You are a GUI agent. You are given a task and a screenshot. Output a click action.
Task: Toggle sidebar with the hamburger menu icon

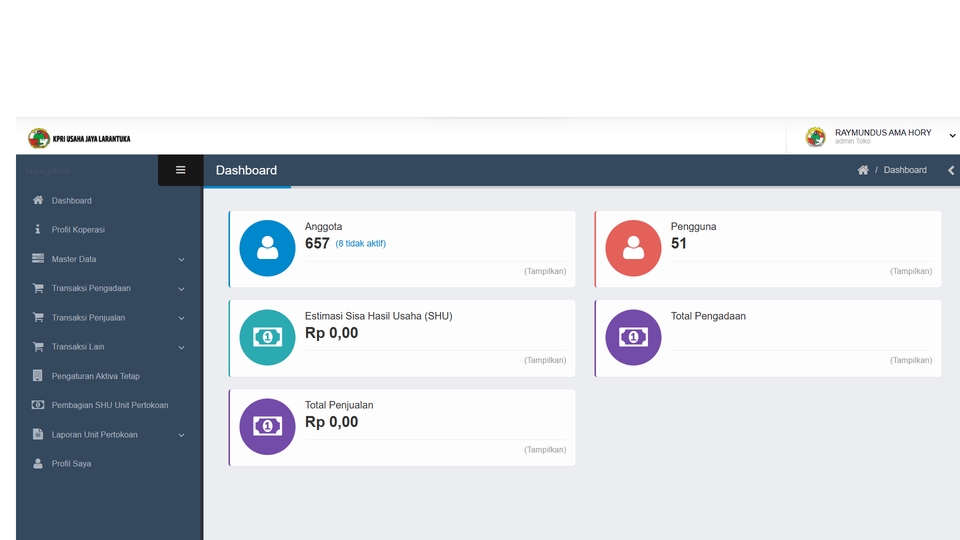181,170
